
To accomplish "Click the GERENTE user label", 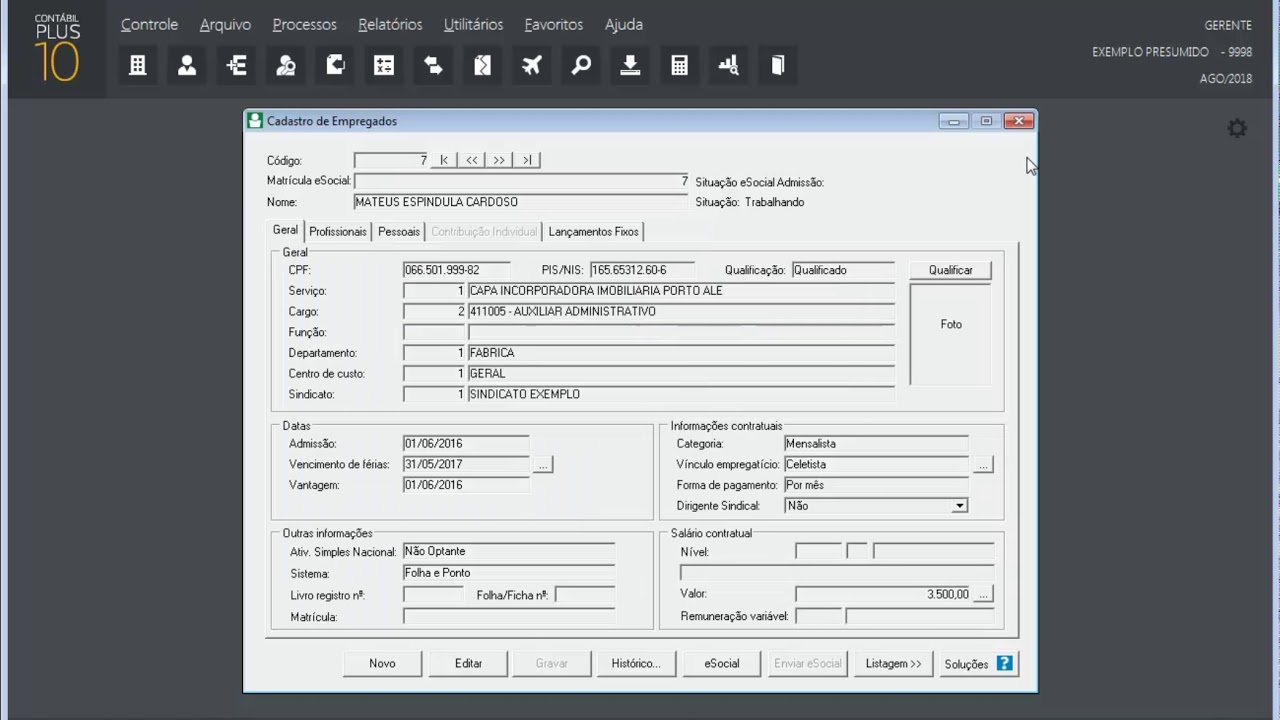I will tap(1228, 26).
